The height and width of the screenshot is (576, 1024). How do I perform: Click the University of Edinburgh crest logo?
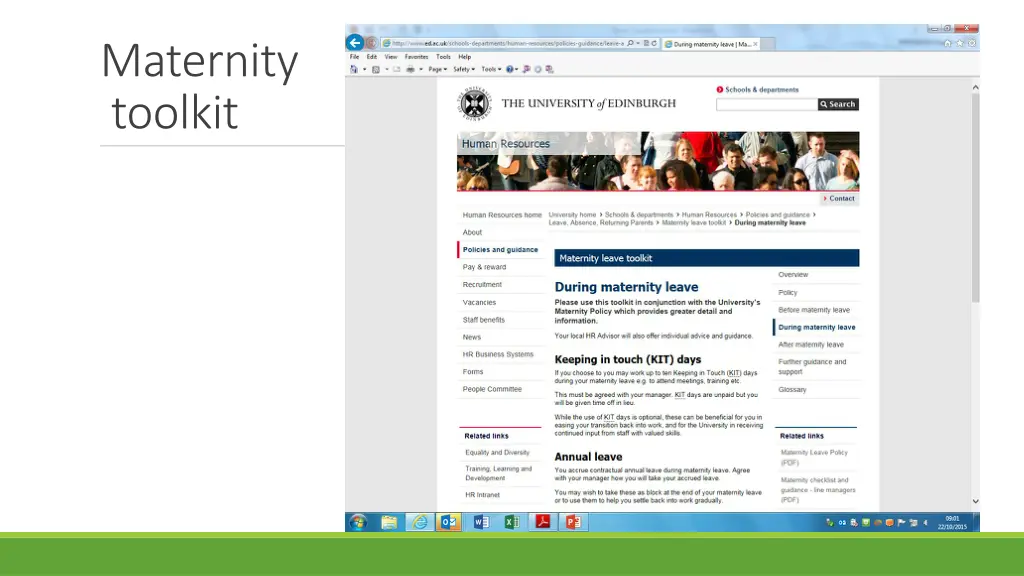[x=474, y=103]
